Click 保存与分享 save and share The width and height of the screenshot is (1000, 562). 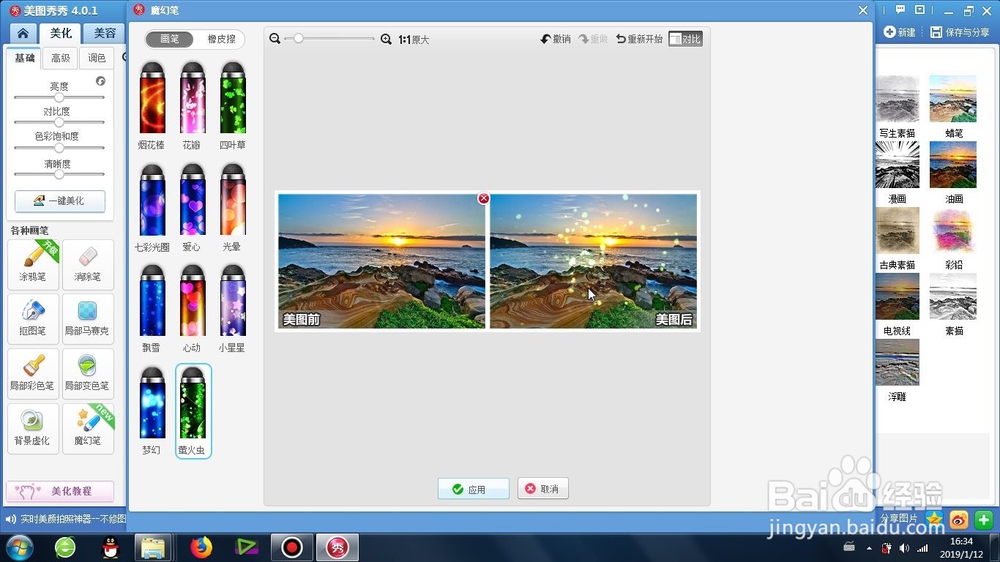[x=959, y=32]
